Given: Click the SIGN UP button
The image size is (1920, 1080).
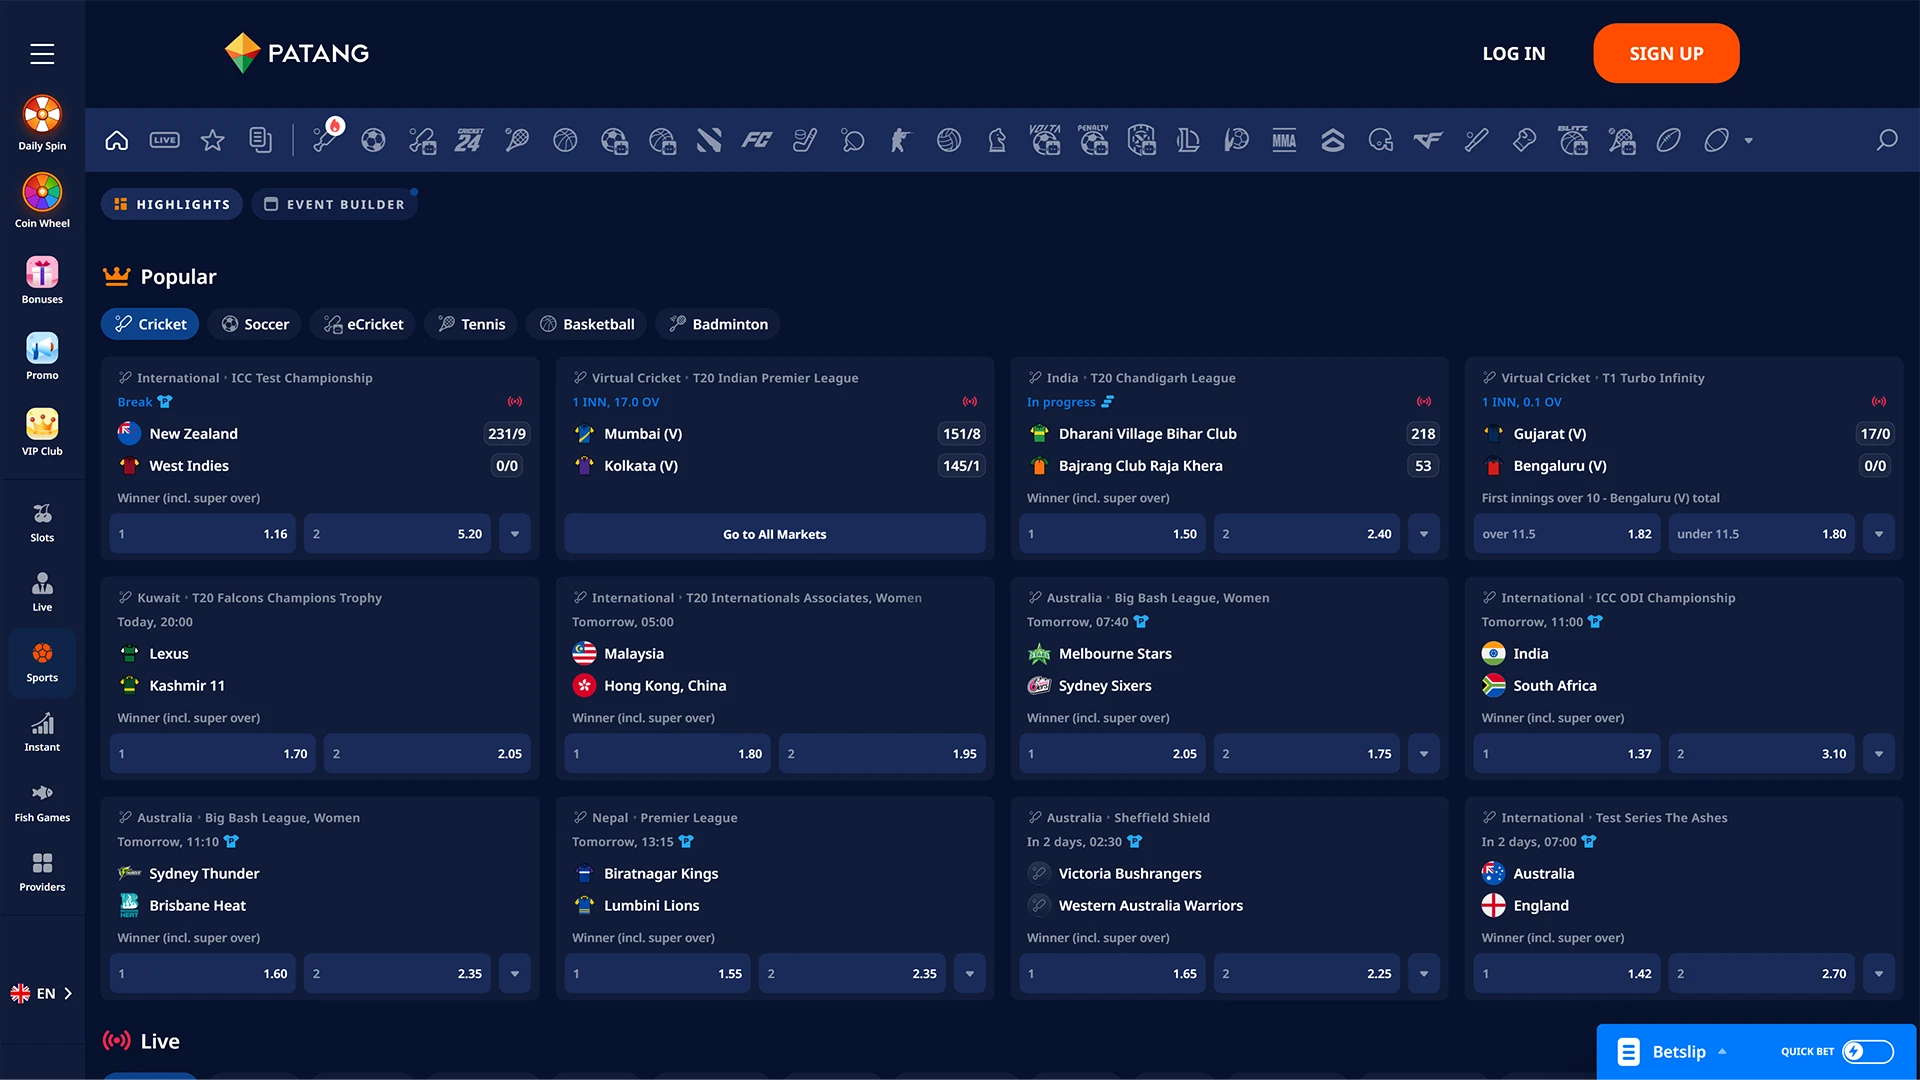Looking at the screenshot, I should point(1665,53).
